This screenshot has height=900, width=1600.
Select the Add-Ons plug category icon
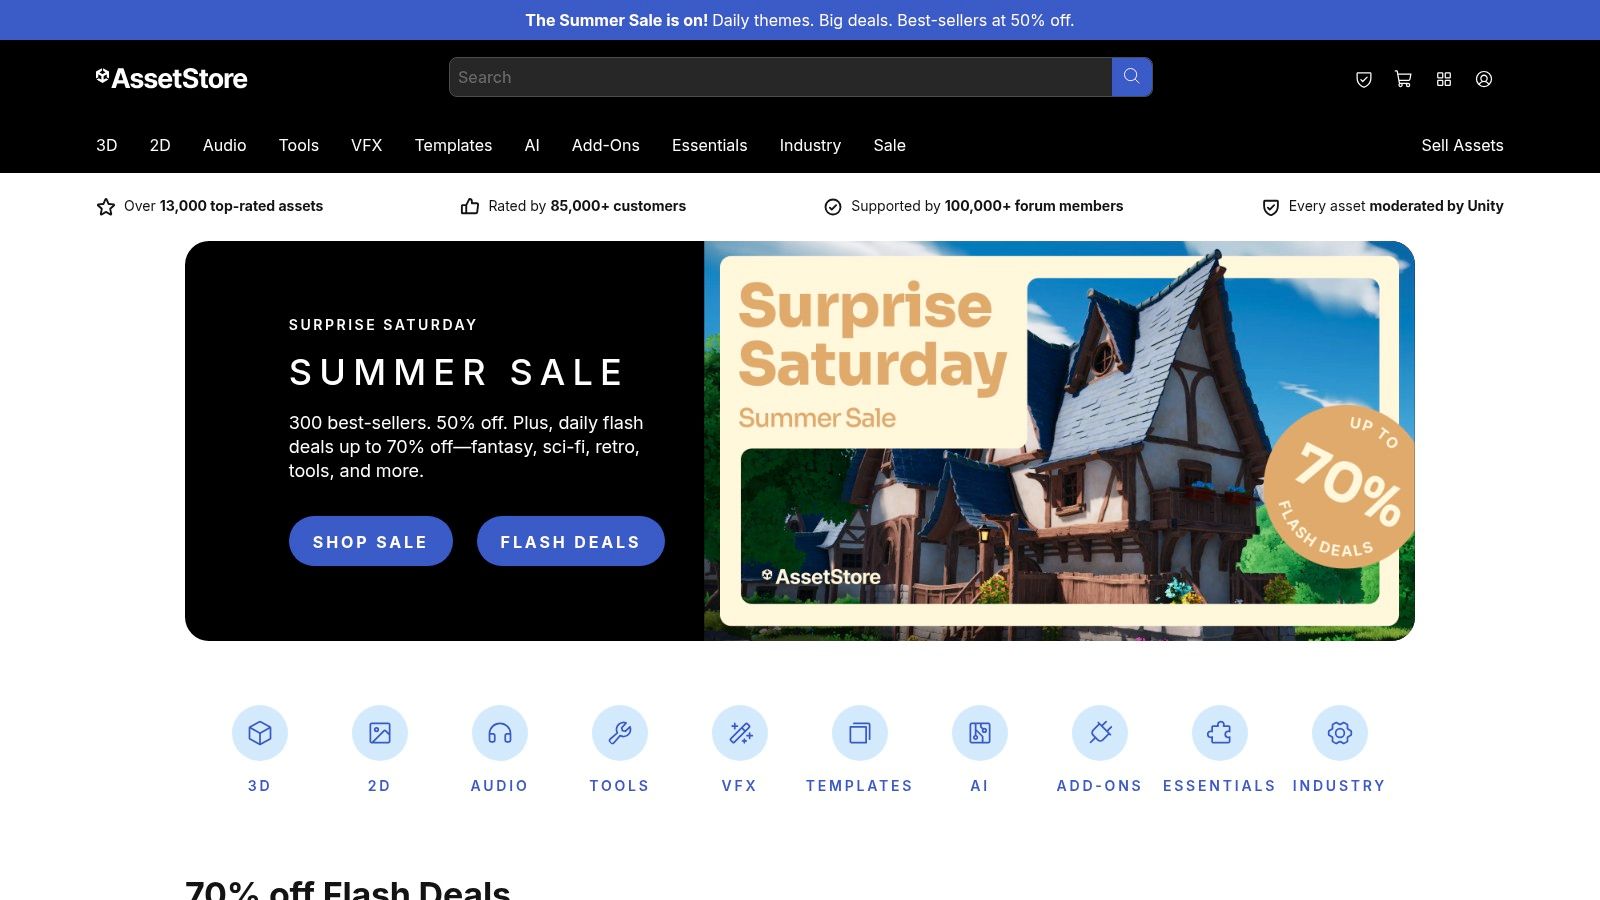click(1100, 733)
